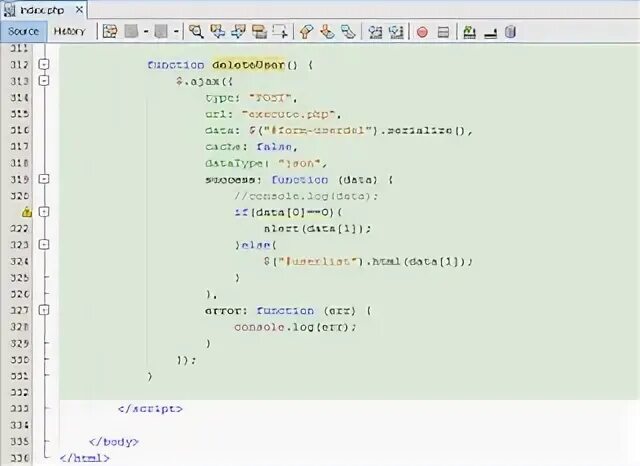Screen dimensions: 640x466
Task: Click the closing </html> tag
Action: (84, 458)
